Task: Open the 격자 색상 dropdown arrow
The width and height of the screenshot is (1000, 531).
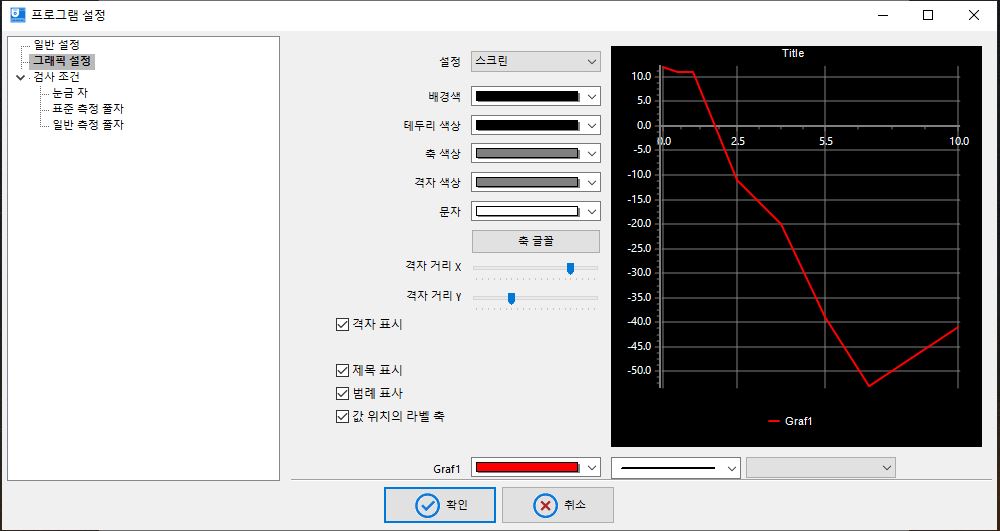Action: (x=592, y=182)
